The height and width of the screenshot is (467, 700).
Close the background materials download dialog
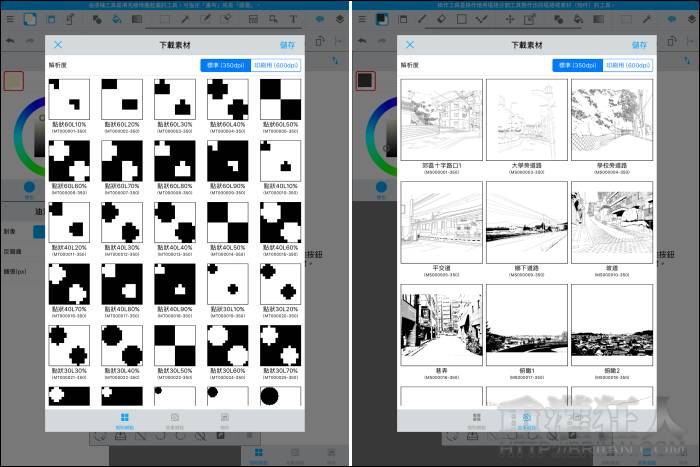(x=410, y=45)
